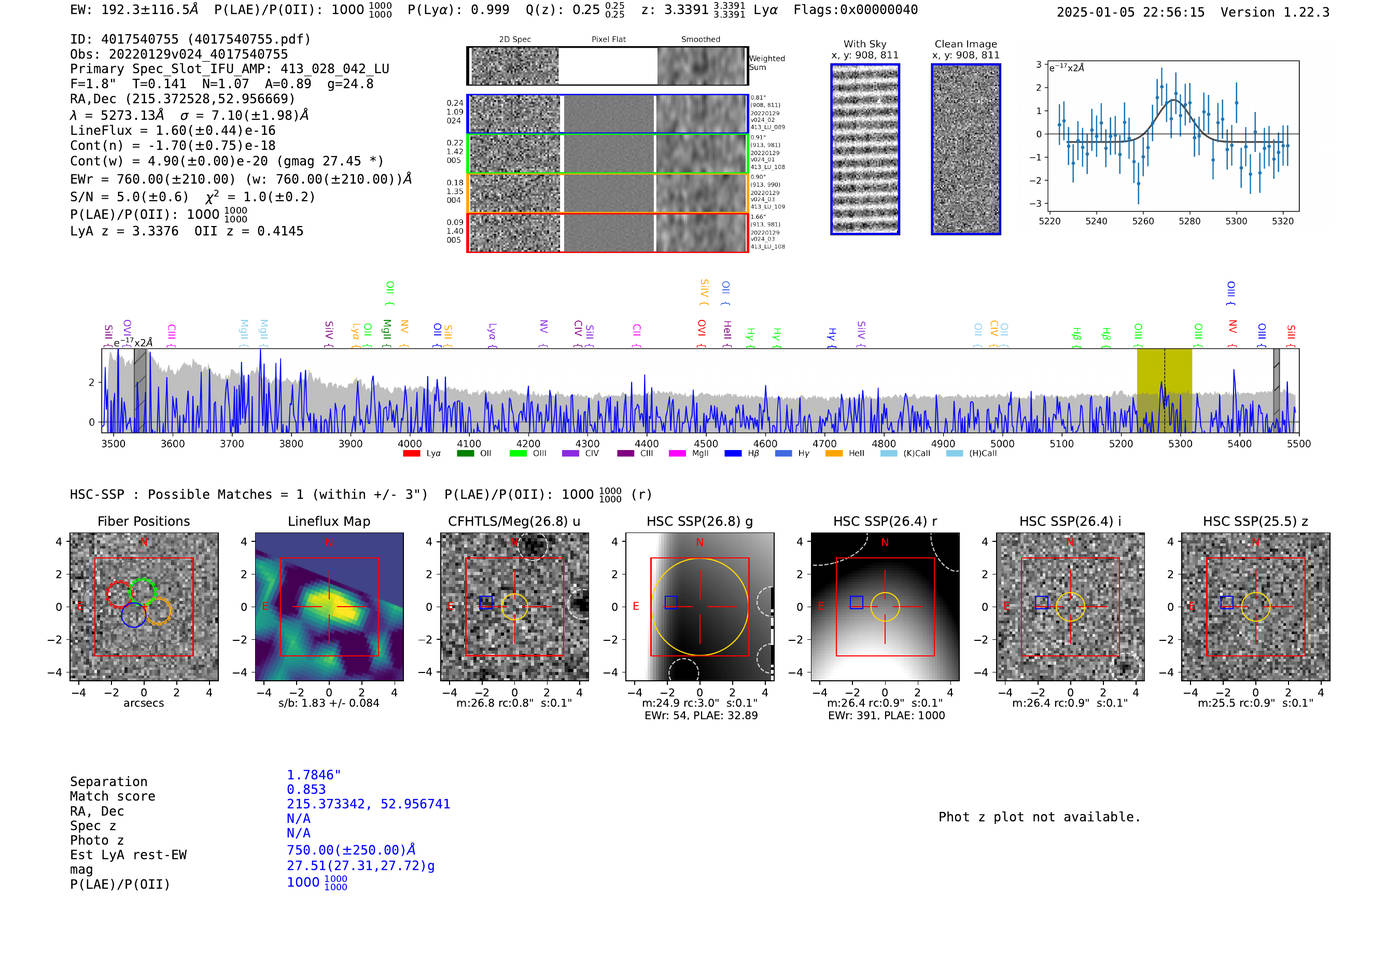Open the With Sky fiber image
The image size is (1400, 953).
pyautogui.click(x=865, y=149)
